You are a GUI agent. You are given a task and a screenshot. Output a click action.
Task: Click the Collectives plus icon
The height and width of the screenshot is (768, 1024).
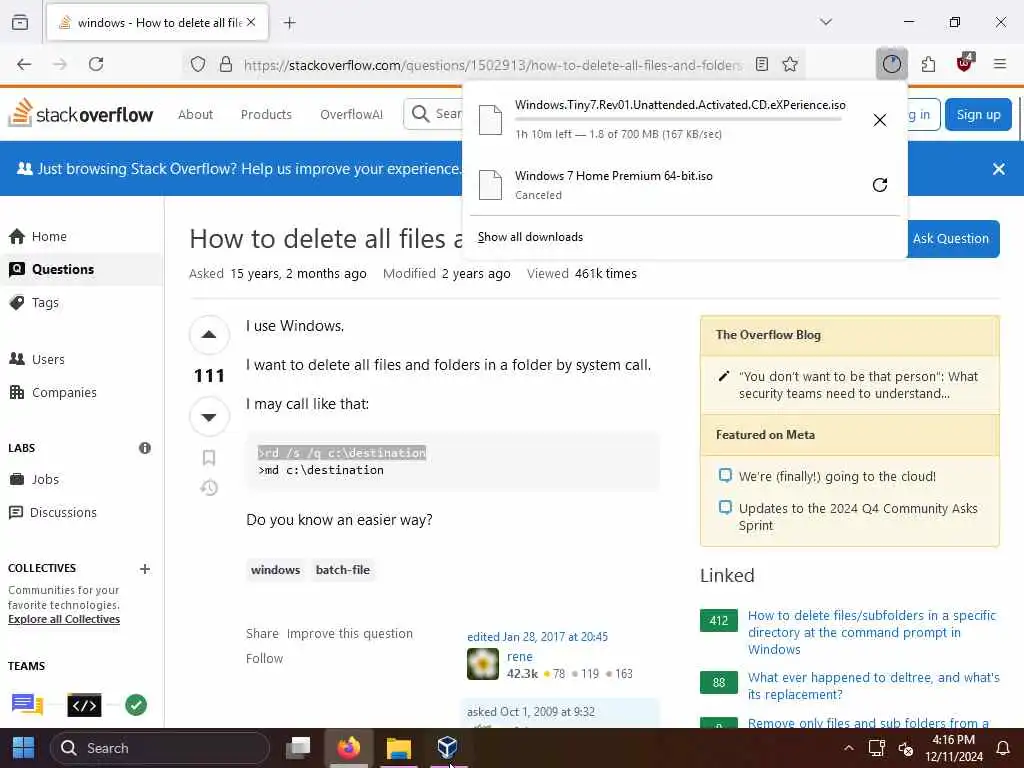[145, 569]
